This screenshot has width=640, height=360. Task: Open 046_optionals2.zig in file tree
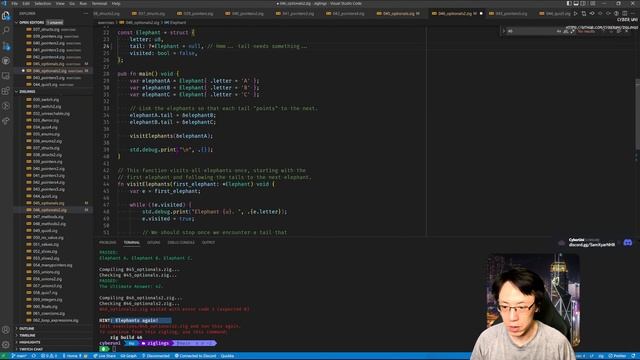click(53, 210)
